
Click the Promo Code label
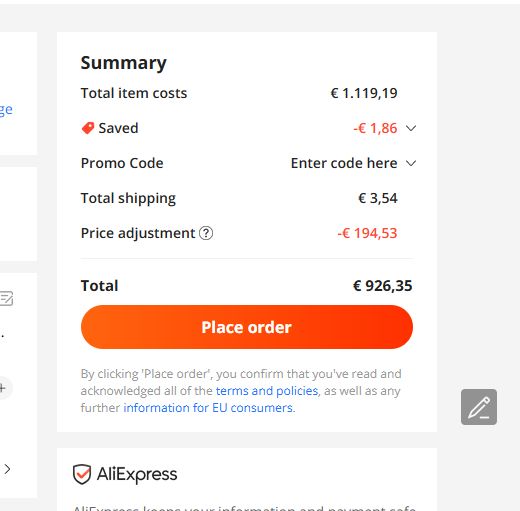point(122,163)
